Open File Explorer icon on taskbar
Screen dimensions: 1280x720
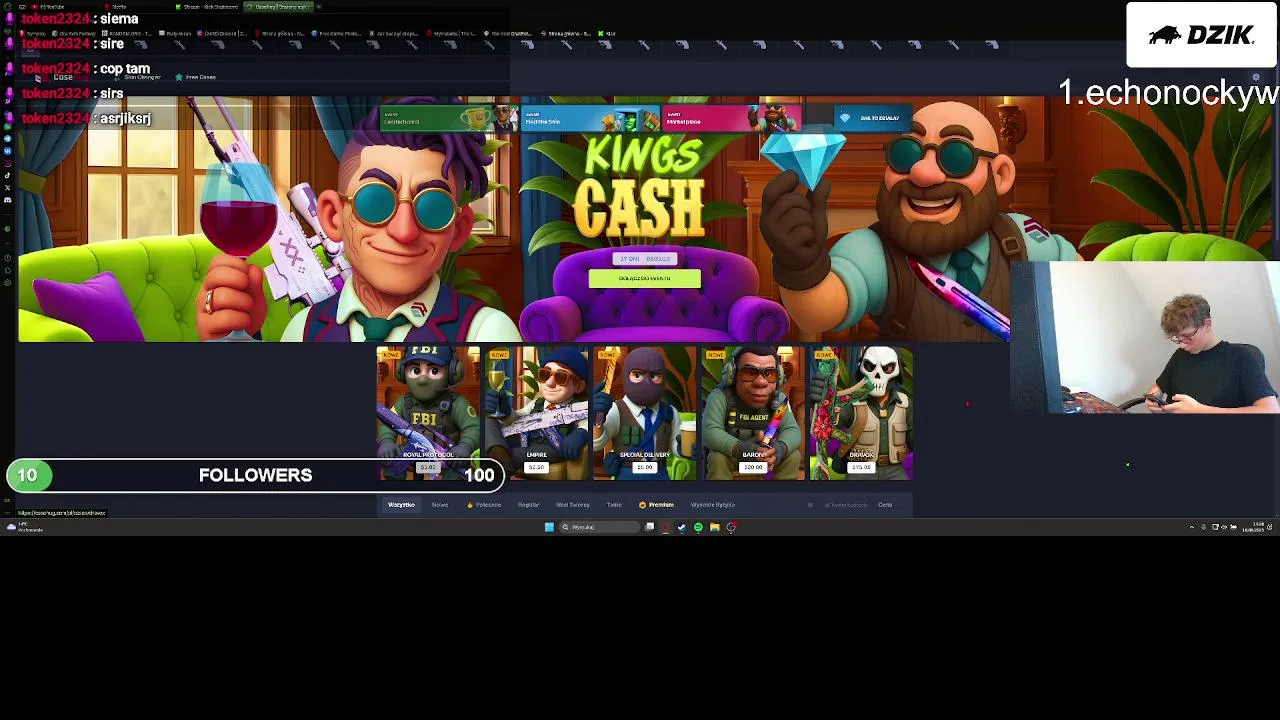[x=714, y=527]
